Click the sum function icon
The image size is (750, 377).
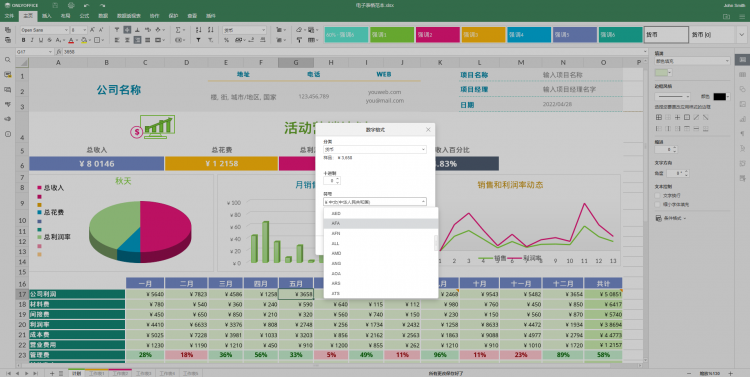178,30
